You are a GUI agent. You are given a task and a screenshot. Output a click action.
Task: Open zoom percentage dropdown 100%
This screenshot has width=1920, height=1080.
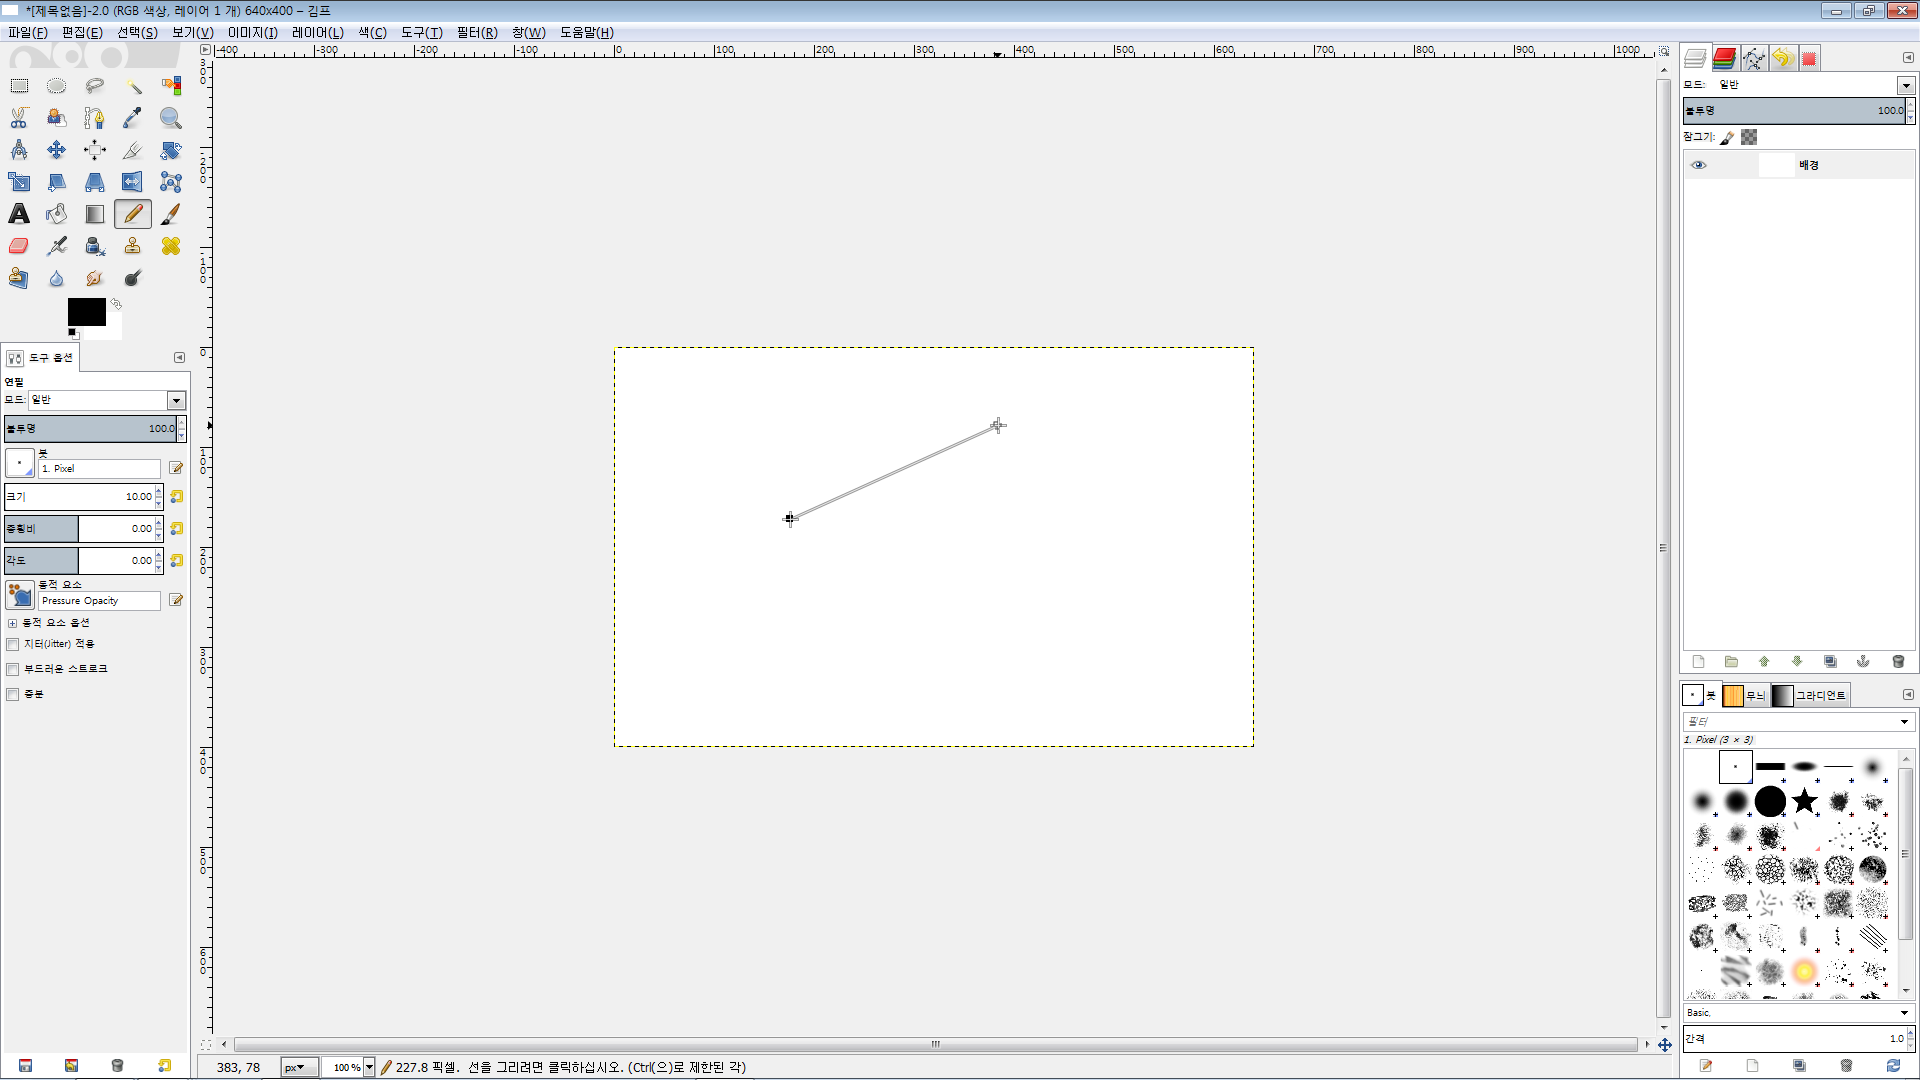coord(369,1067)
